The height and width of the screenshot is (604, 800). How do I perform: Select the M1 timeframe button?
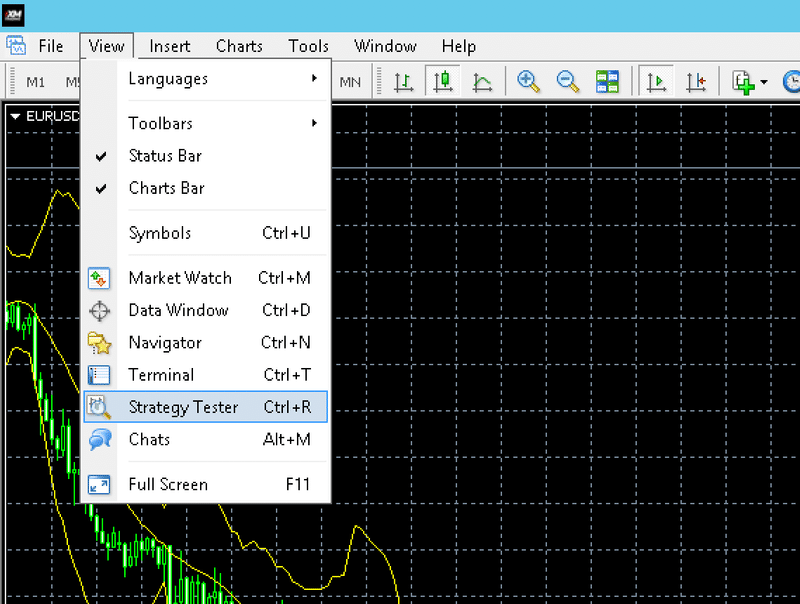tap(33, 82)
